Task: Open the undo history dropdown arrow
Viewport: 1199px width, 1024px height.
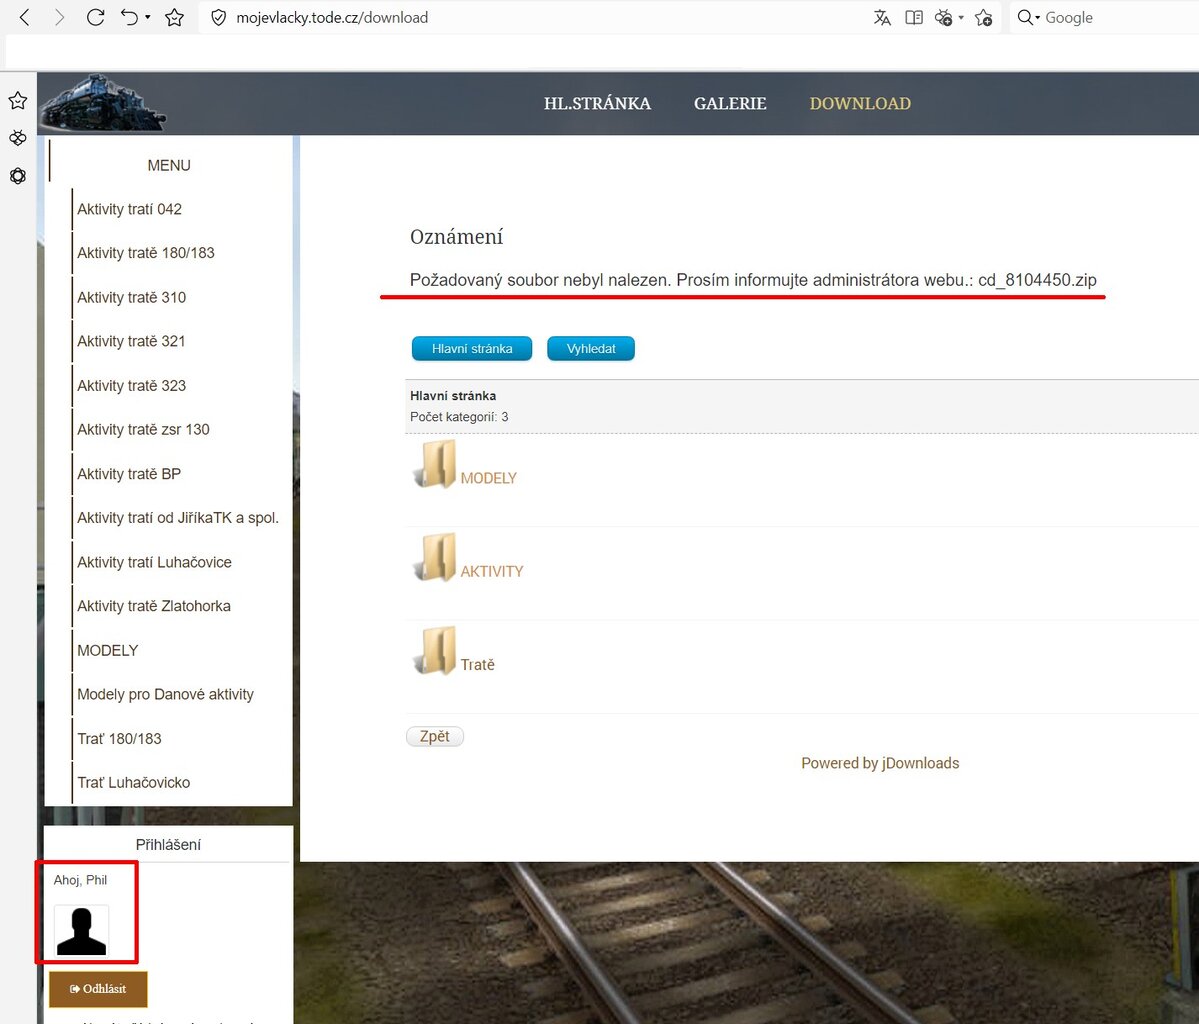Action: click(148, 17)
